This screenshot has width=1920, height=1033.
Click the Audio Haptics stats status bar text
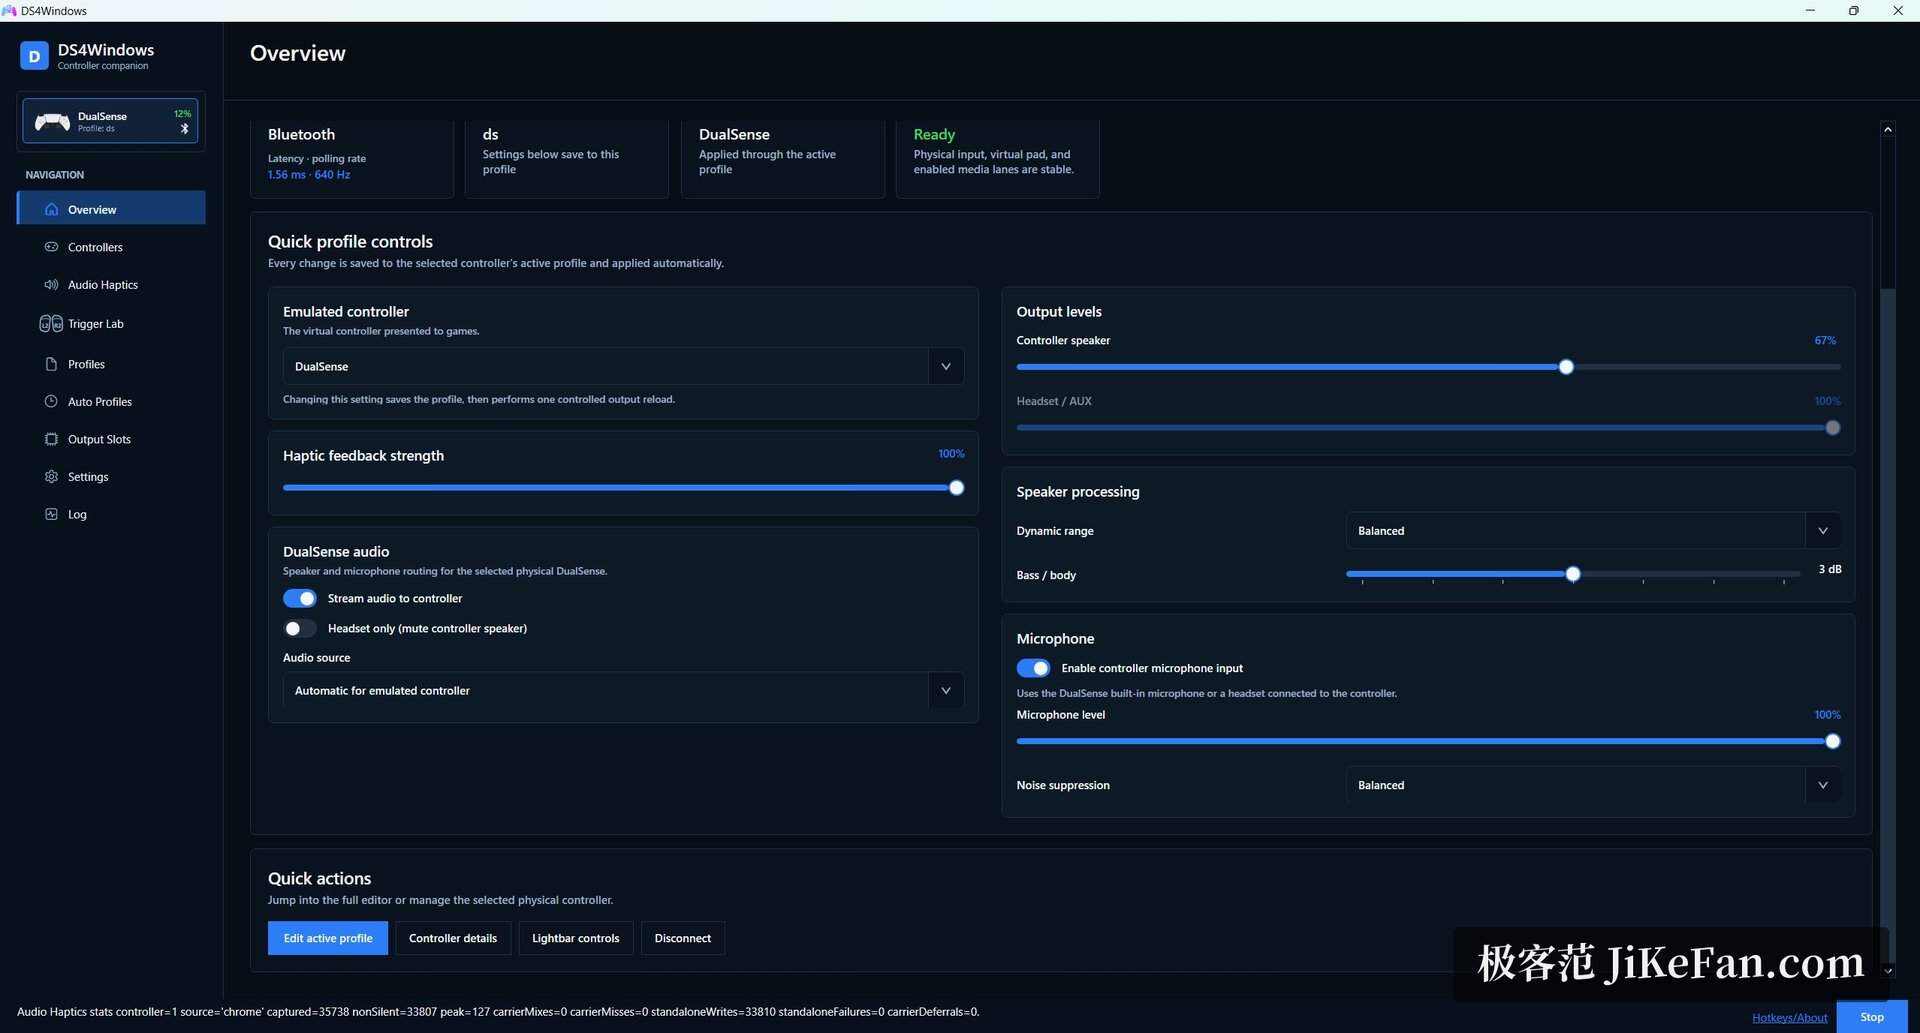point(498,1012)
